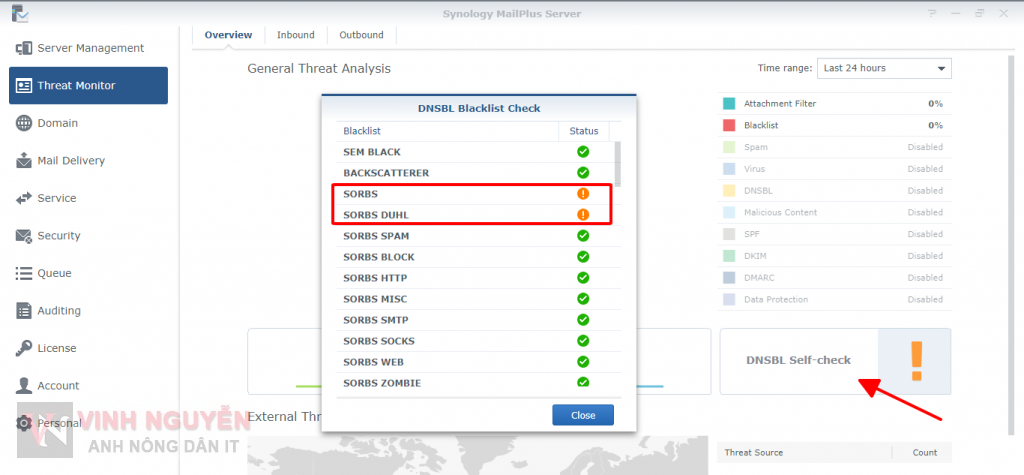The width and height of the screenshot is (1024, 475).
Task: Open the License section
Action: click(x=57, y=348)
